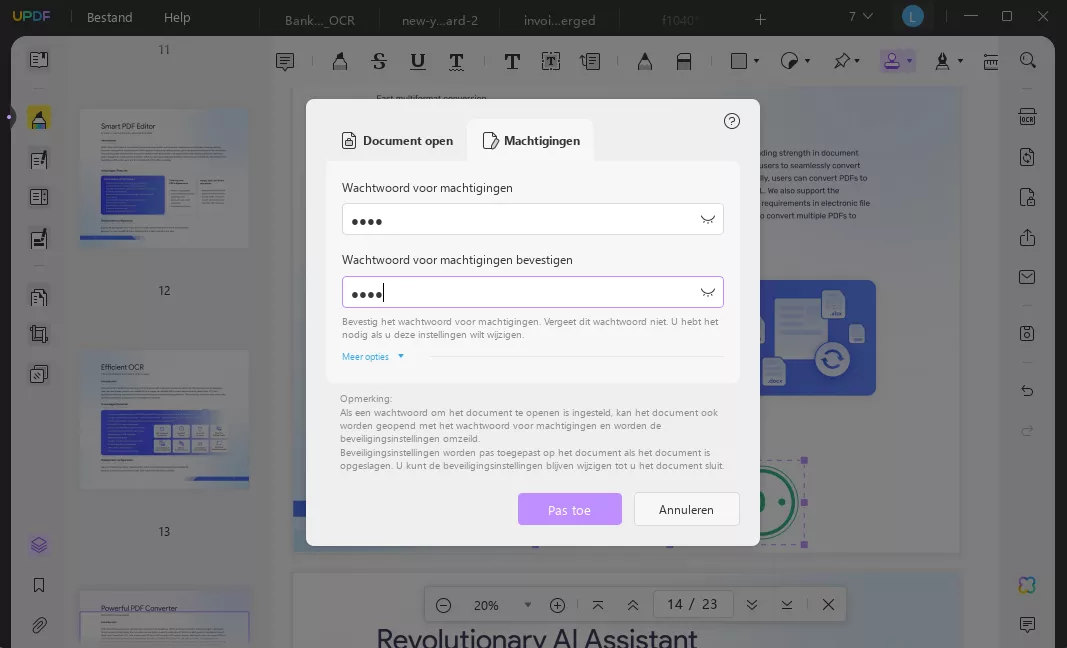The width and height of the screenshot is (1067, 648).
Task: Add a new tab with plus button
Action: [760, 20]
